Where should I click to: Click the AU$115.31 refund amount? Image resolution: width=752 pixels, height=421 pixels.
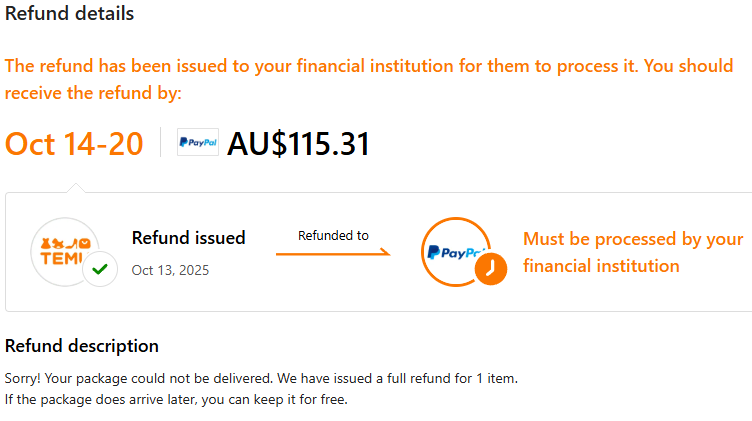pos(298,144)
